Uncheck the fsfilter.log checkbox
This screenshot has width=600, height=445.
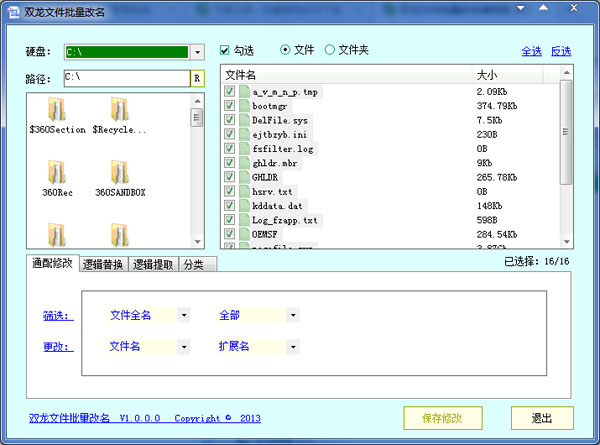click(x=229, y=148)
